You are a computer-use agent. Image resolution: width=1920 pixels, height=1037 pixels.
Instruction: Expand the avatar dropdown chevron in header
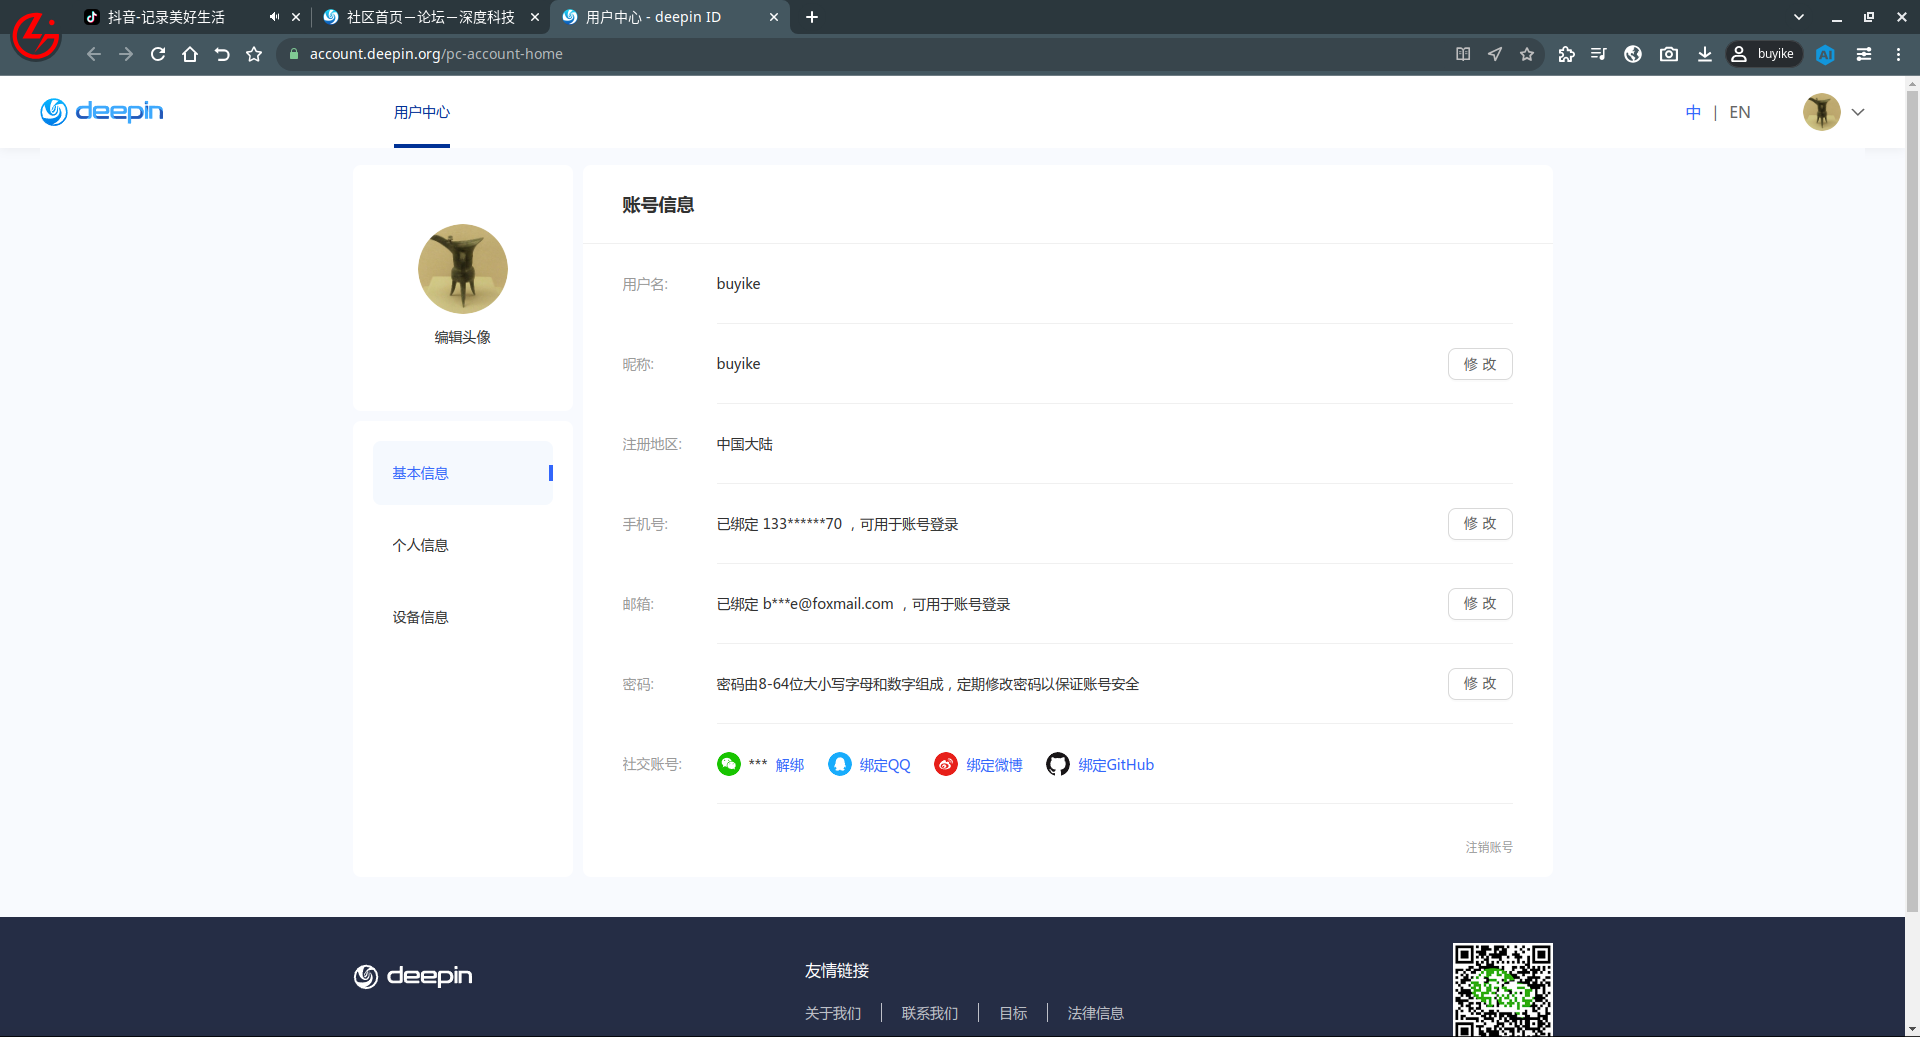tap(1858, 112)
